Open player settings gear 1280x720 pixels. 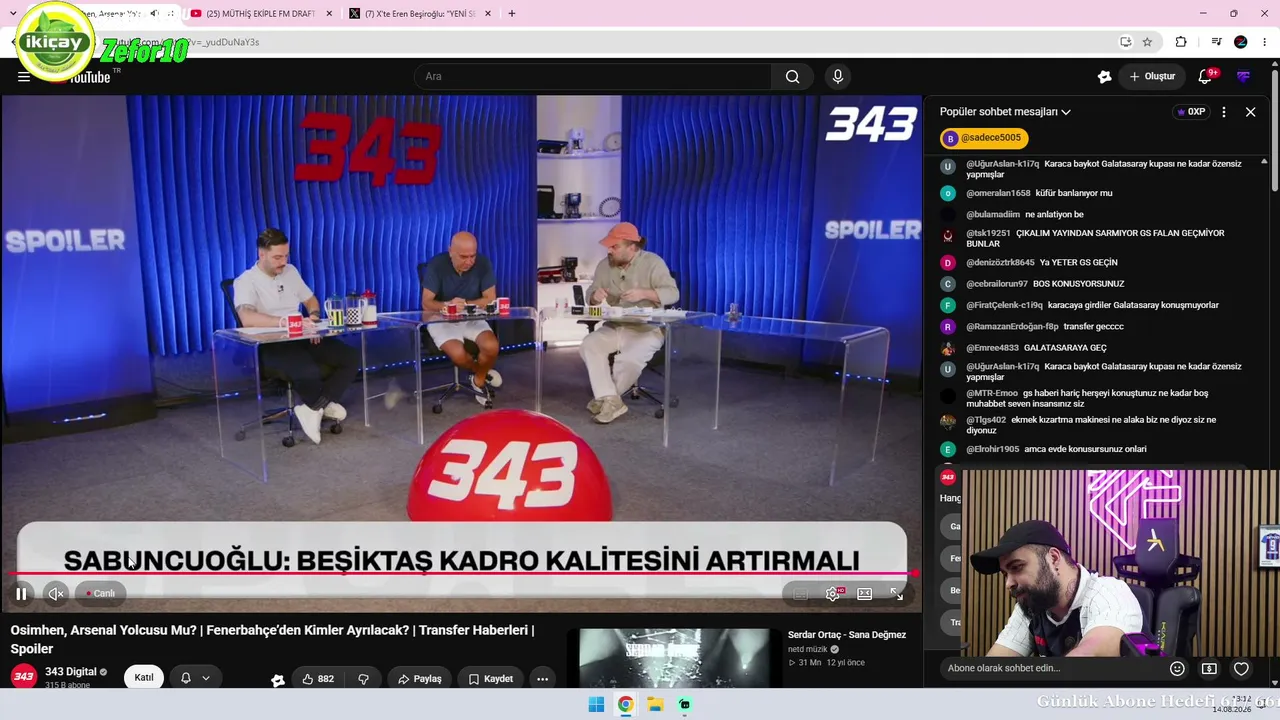click(833, 594)
